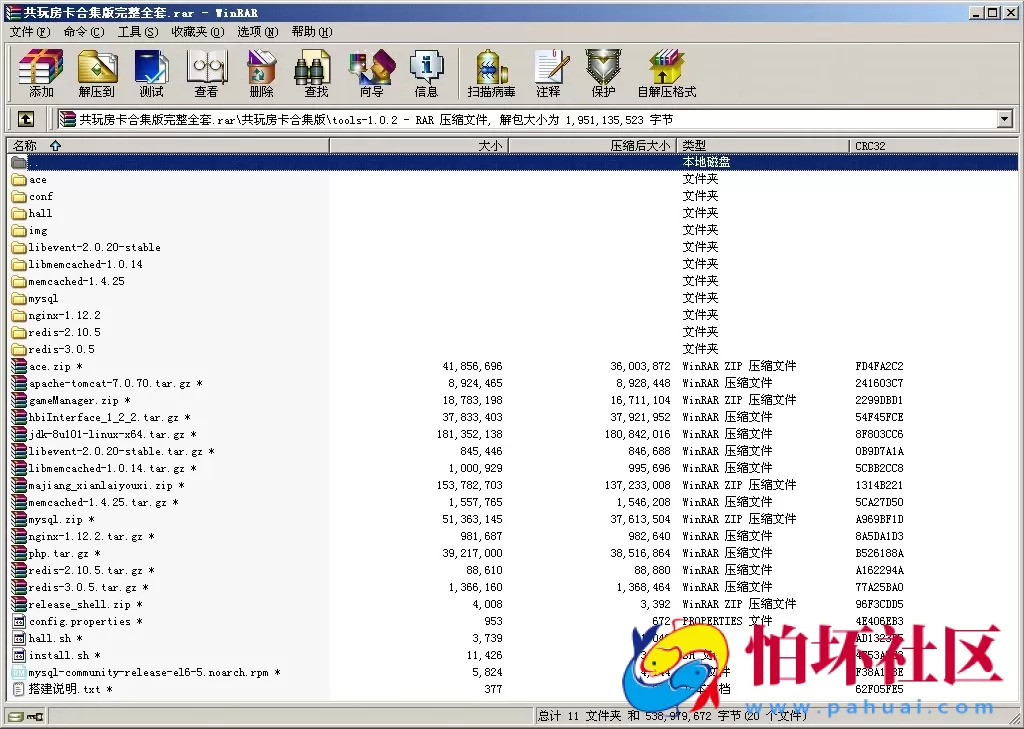Click the 添加 (Add) toolbar icon
The width and height of the screenshot is (1024, 729).
pyautogui.click(x=41, y=73)
